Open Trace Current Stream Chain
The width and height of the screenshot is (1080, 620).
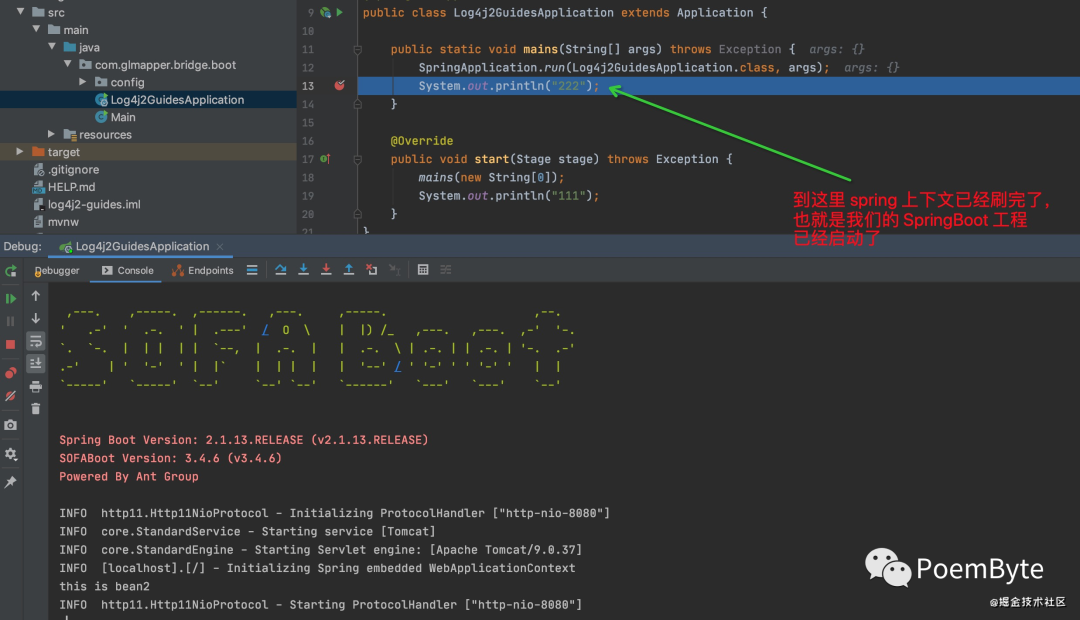click(x=446, y=269)
